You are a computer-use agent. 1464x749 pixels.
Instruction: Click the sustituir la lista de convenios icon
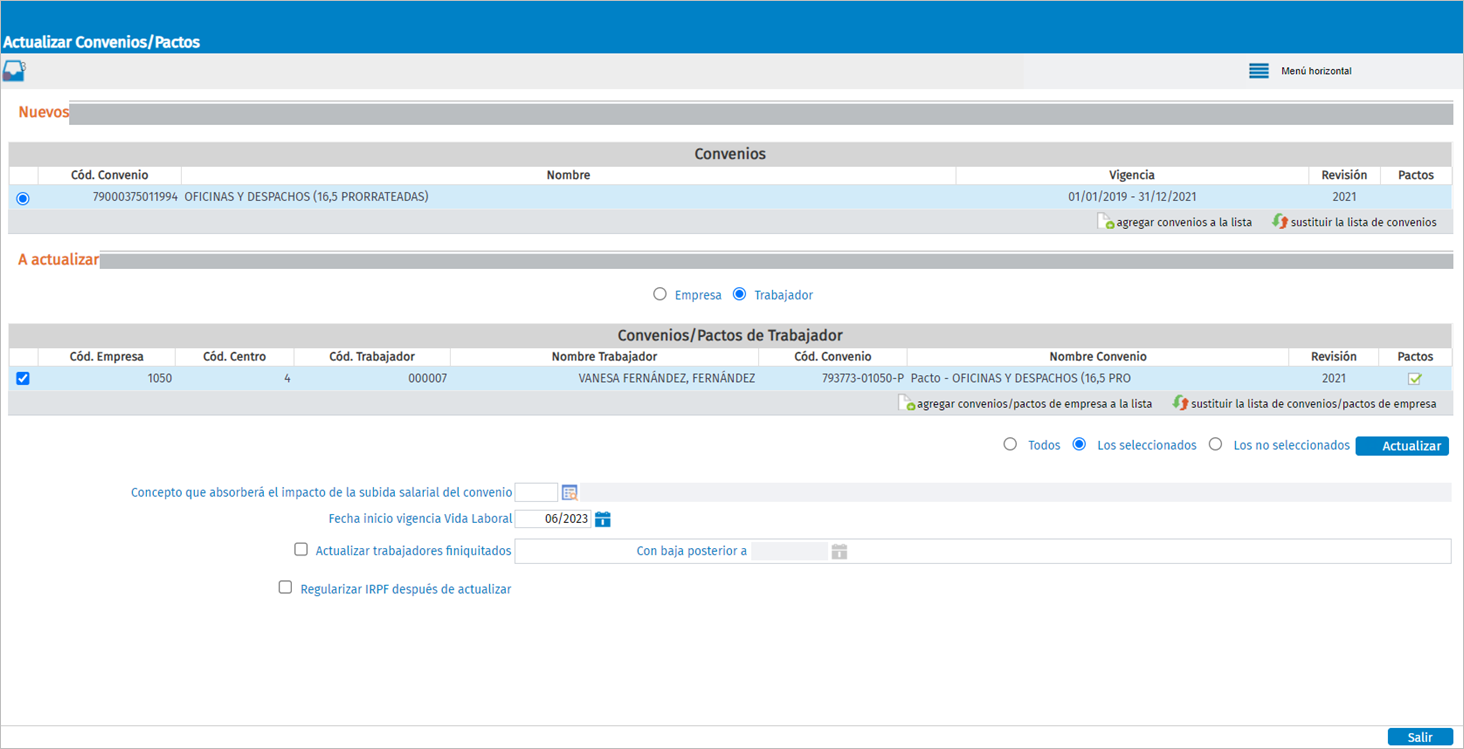tap(1280, 222)
